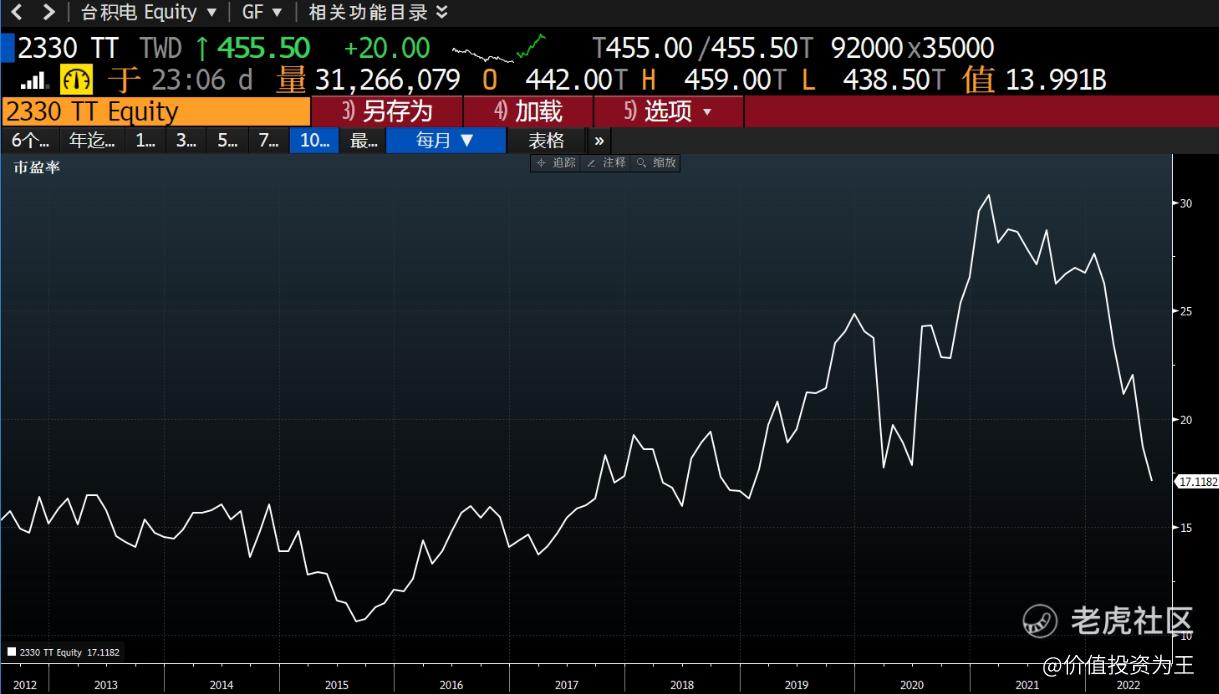Click the 追踪 track tool
The image size is (1219, 694).
[556, 163]
